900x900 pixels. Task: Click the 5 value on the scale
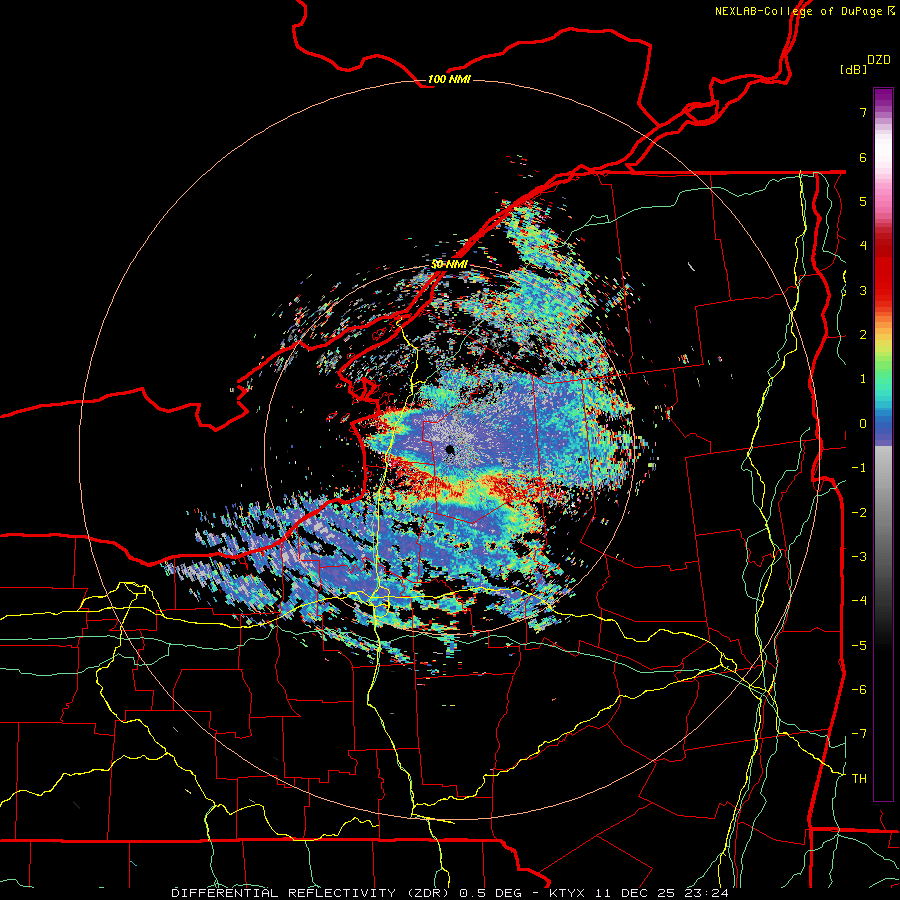click(x=863, y=201)
